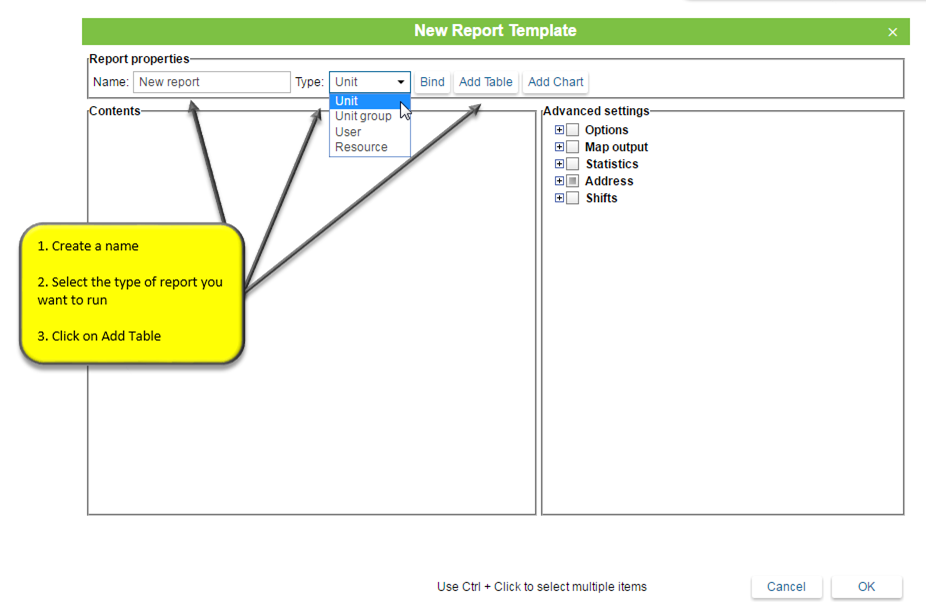The image size is (926, 616).
Task: Open the Type dropdown arrow
Action: (x=401, y=82)
